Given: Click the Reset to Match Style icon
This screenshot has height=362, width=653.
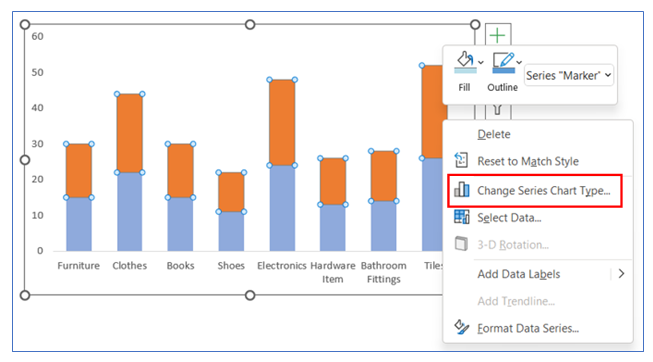Looking at the screenshot, I should (461, 160).
